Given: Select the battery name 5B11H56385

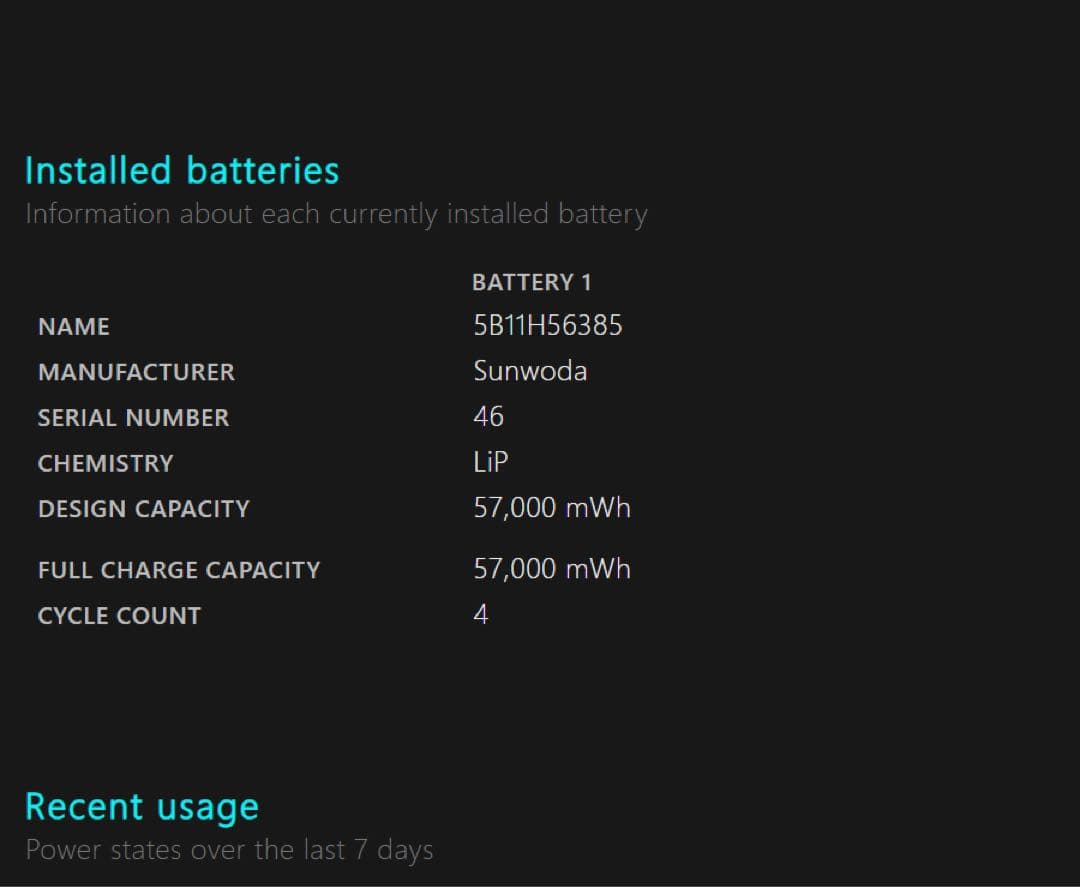Looking at the screenshot, I should click(547, 326).
